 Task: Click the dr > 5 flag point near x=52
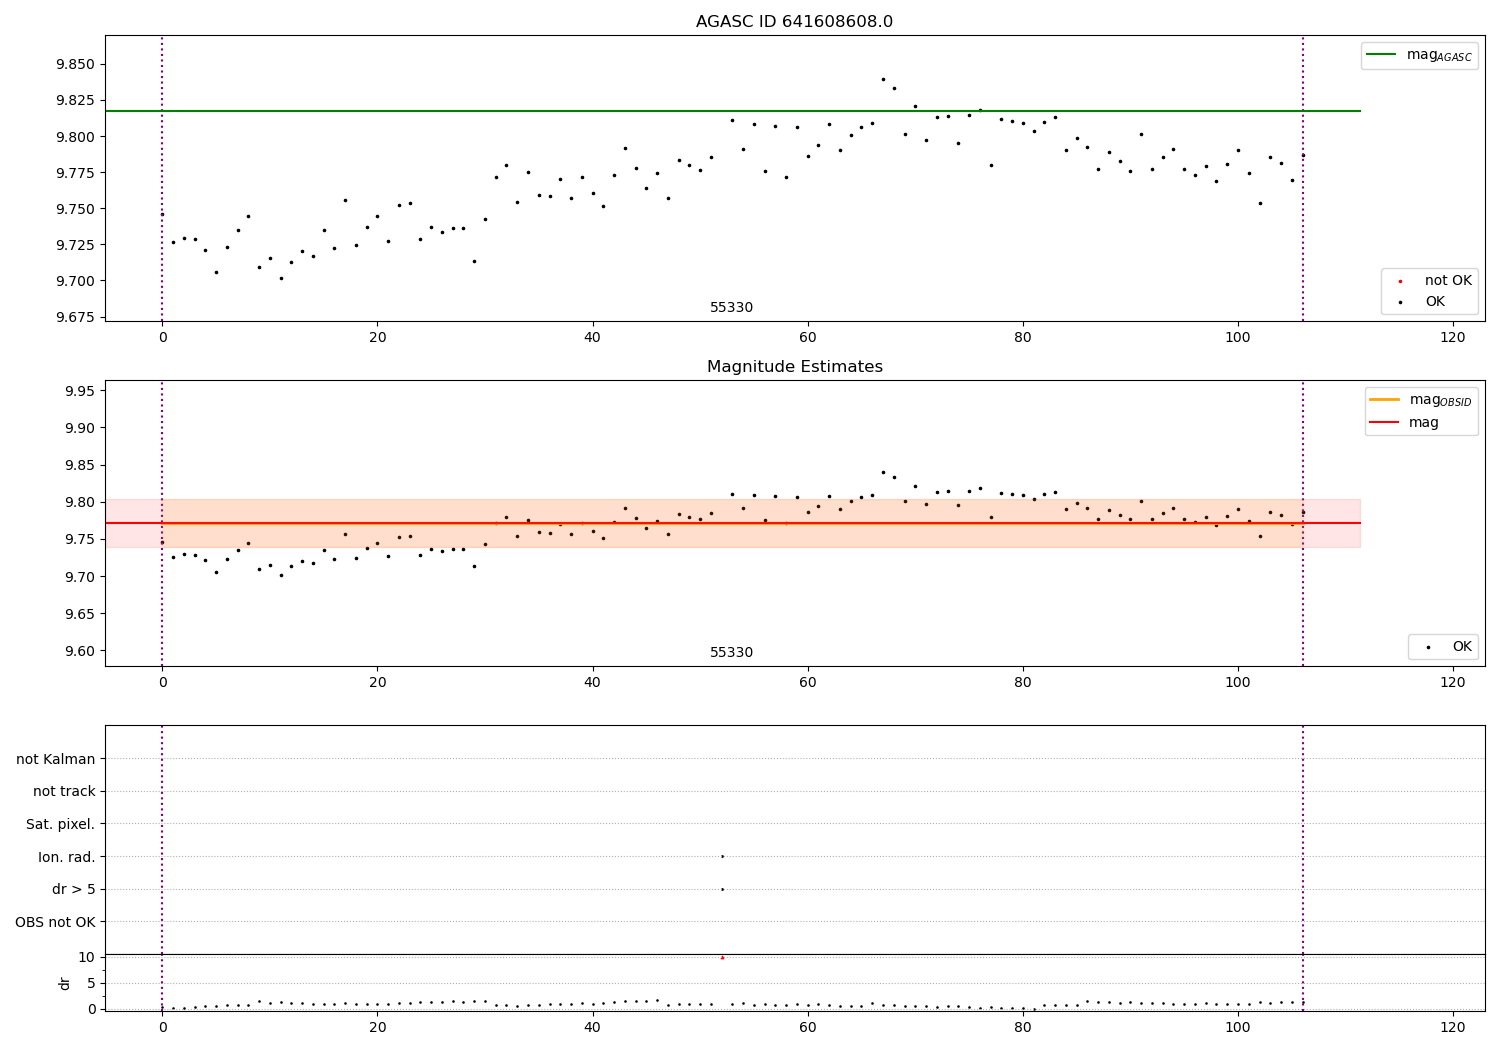(722, 889)
